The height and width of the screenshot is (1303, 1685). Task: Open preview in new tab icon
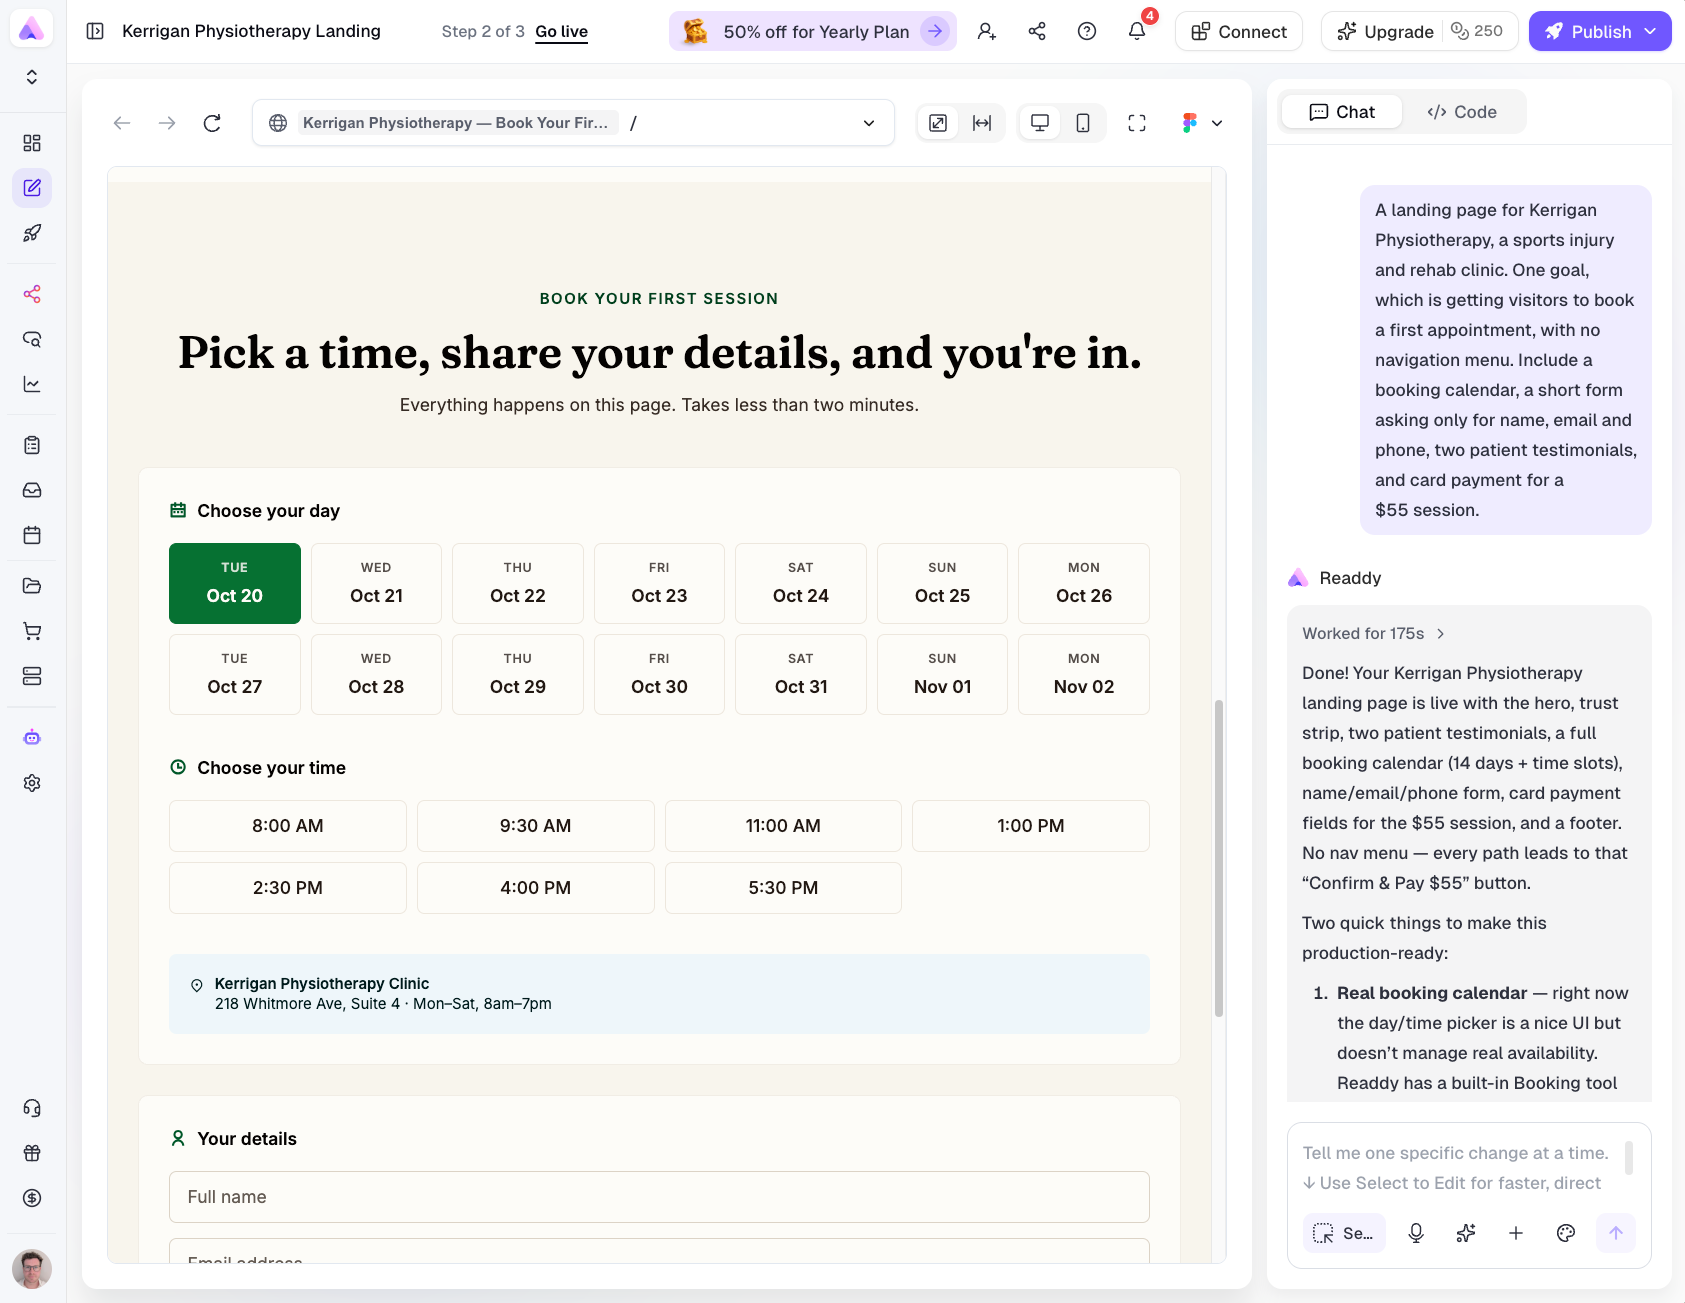(x=938, y=123)
